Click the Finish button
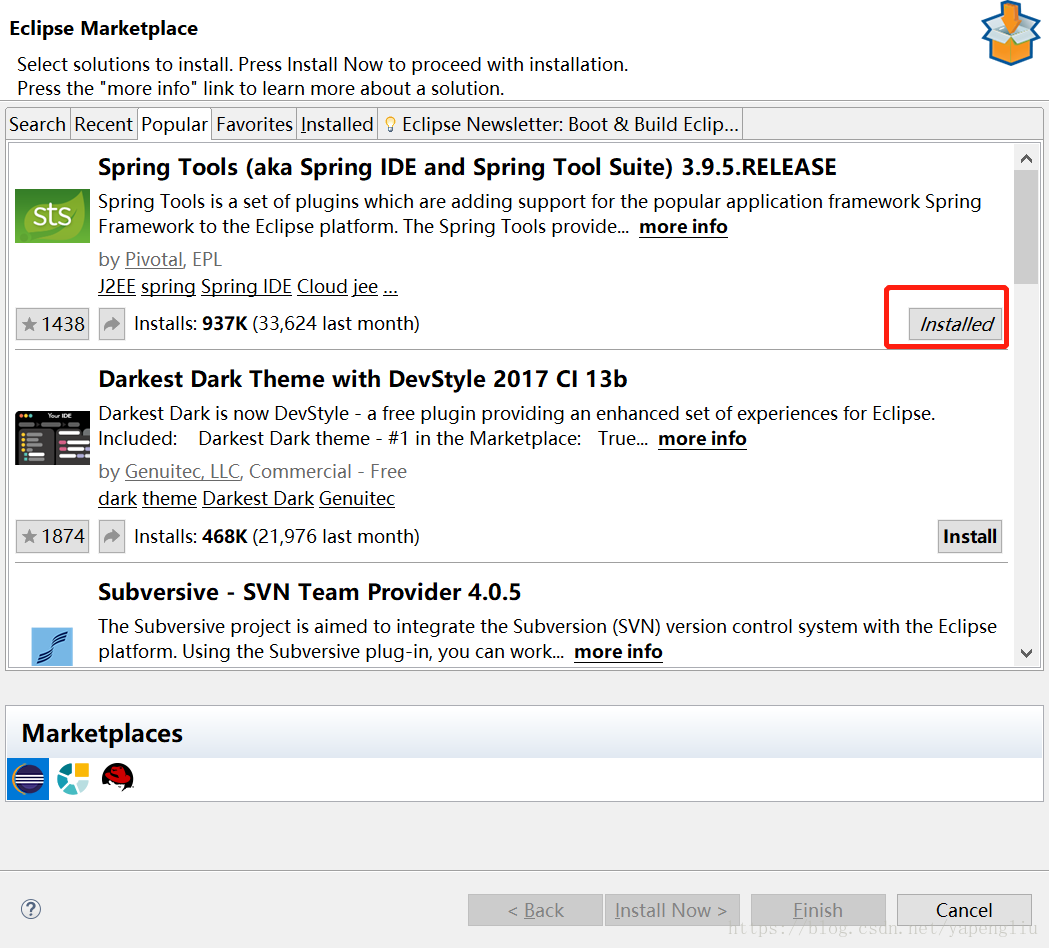 pos(818,910)
